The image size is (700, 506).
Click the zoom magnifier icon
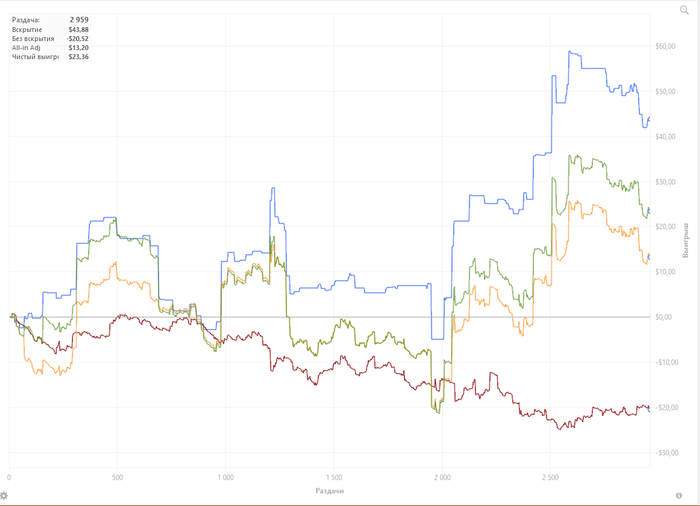[x=684, y=9]
